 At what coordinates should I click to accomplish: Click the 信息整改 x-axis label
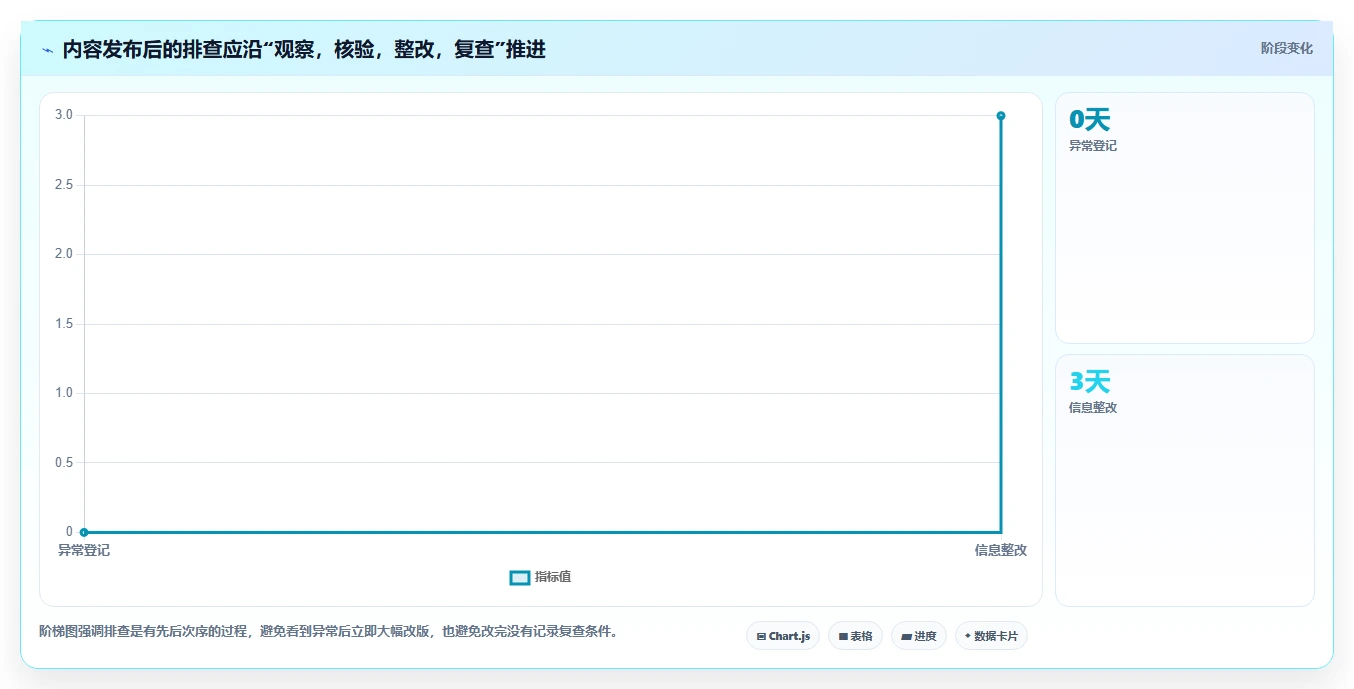(x=1001, y=550)
